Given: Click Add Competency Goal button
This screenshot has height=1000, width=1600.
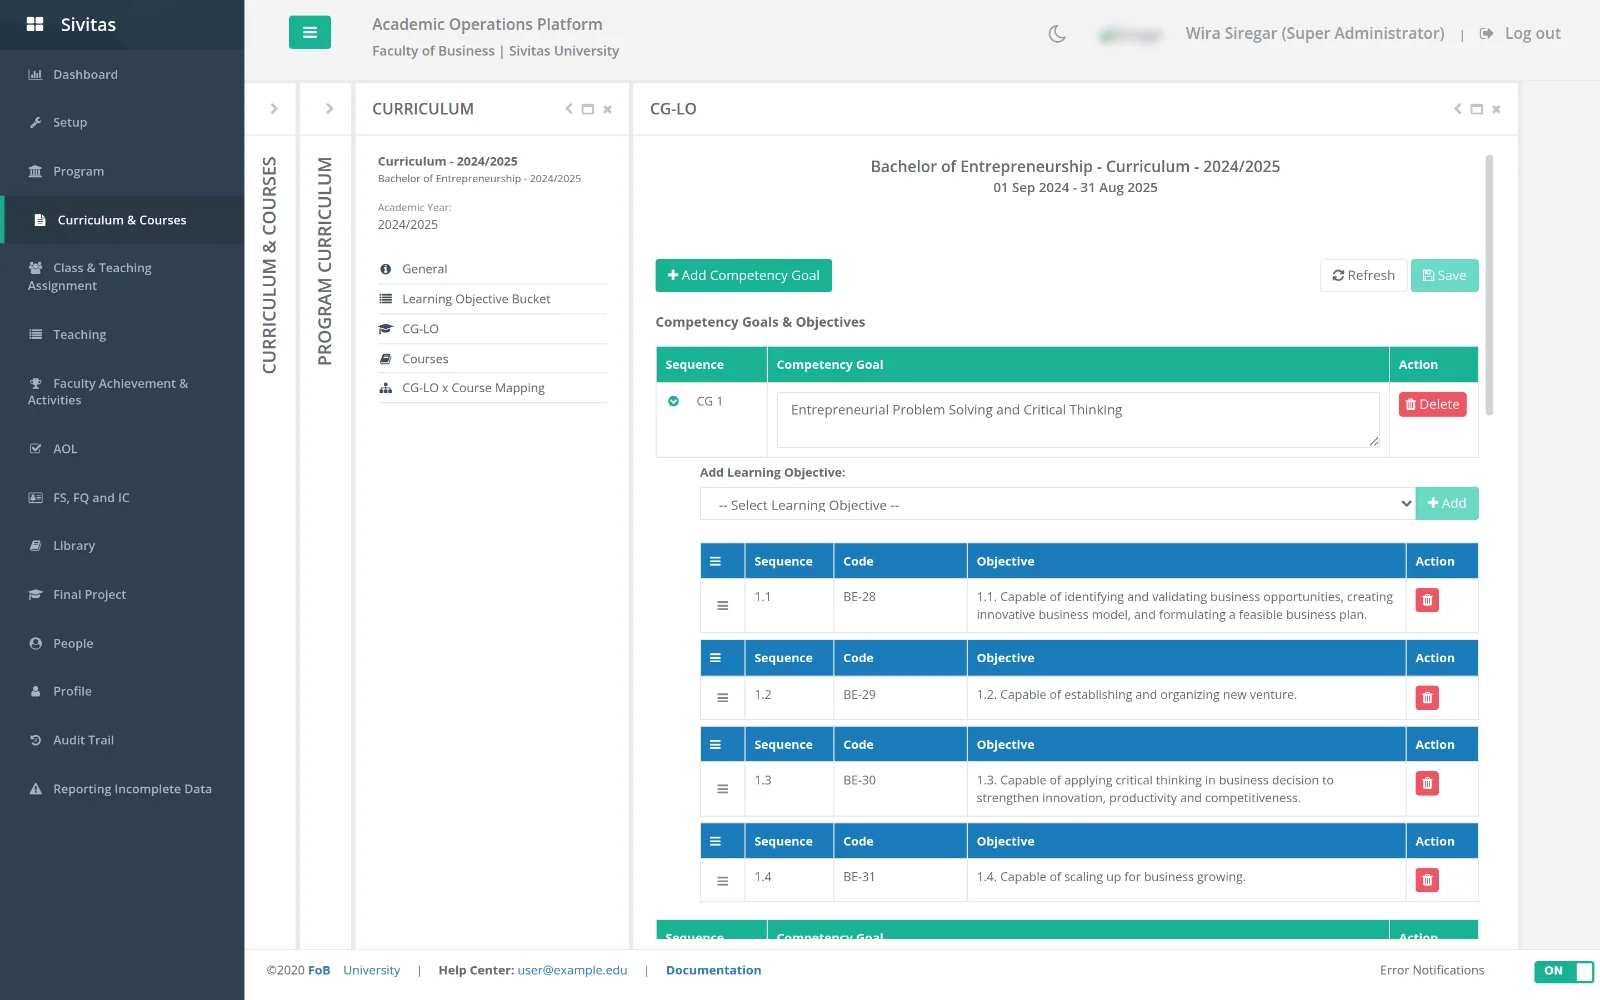Looking at the screenshot, I should point(743,275).
